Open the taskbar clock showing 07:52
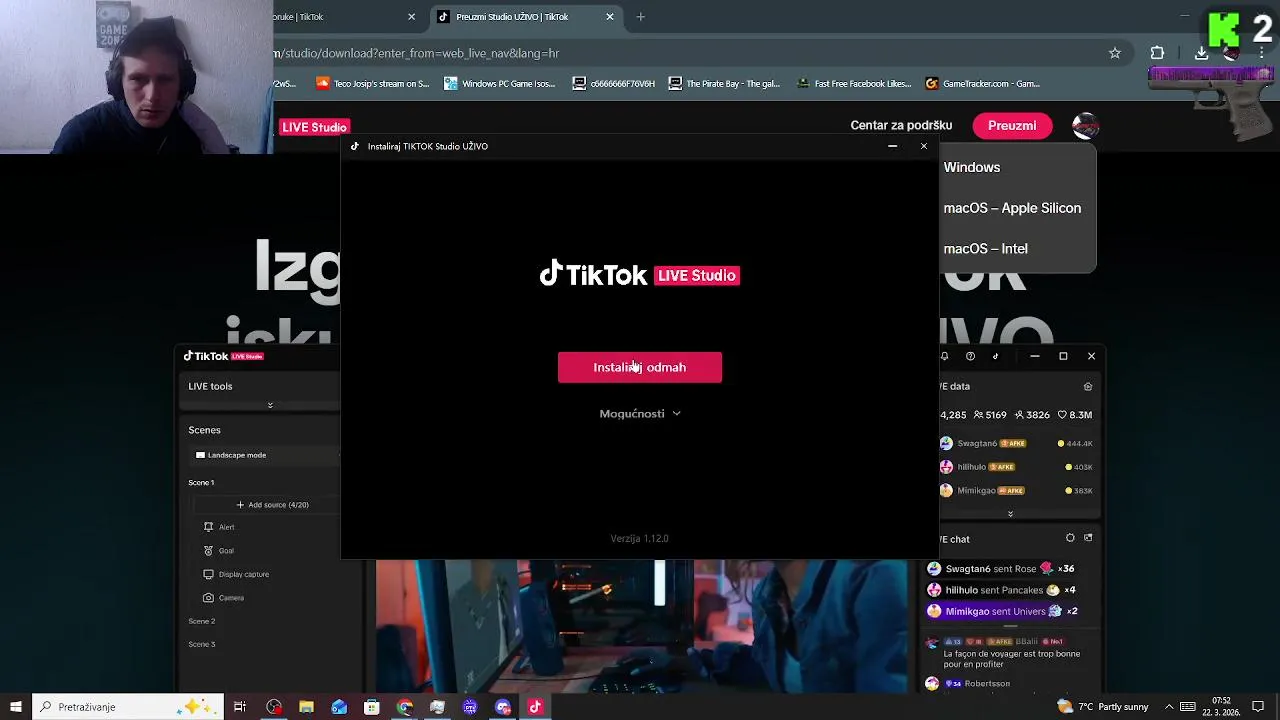The height and width of the screenshot is (720, 1280). [1222, 707]
